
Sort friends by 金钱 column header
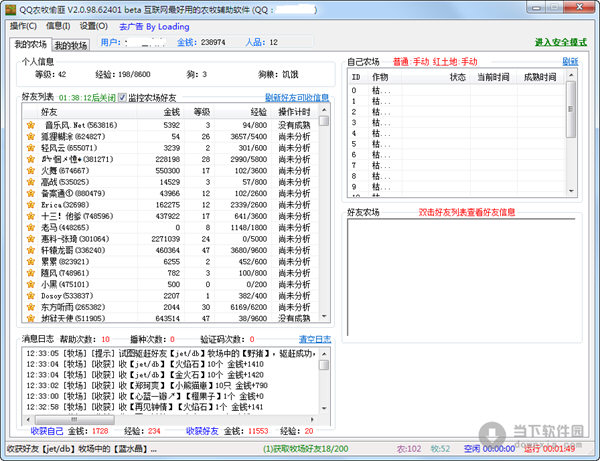point(160,112)
